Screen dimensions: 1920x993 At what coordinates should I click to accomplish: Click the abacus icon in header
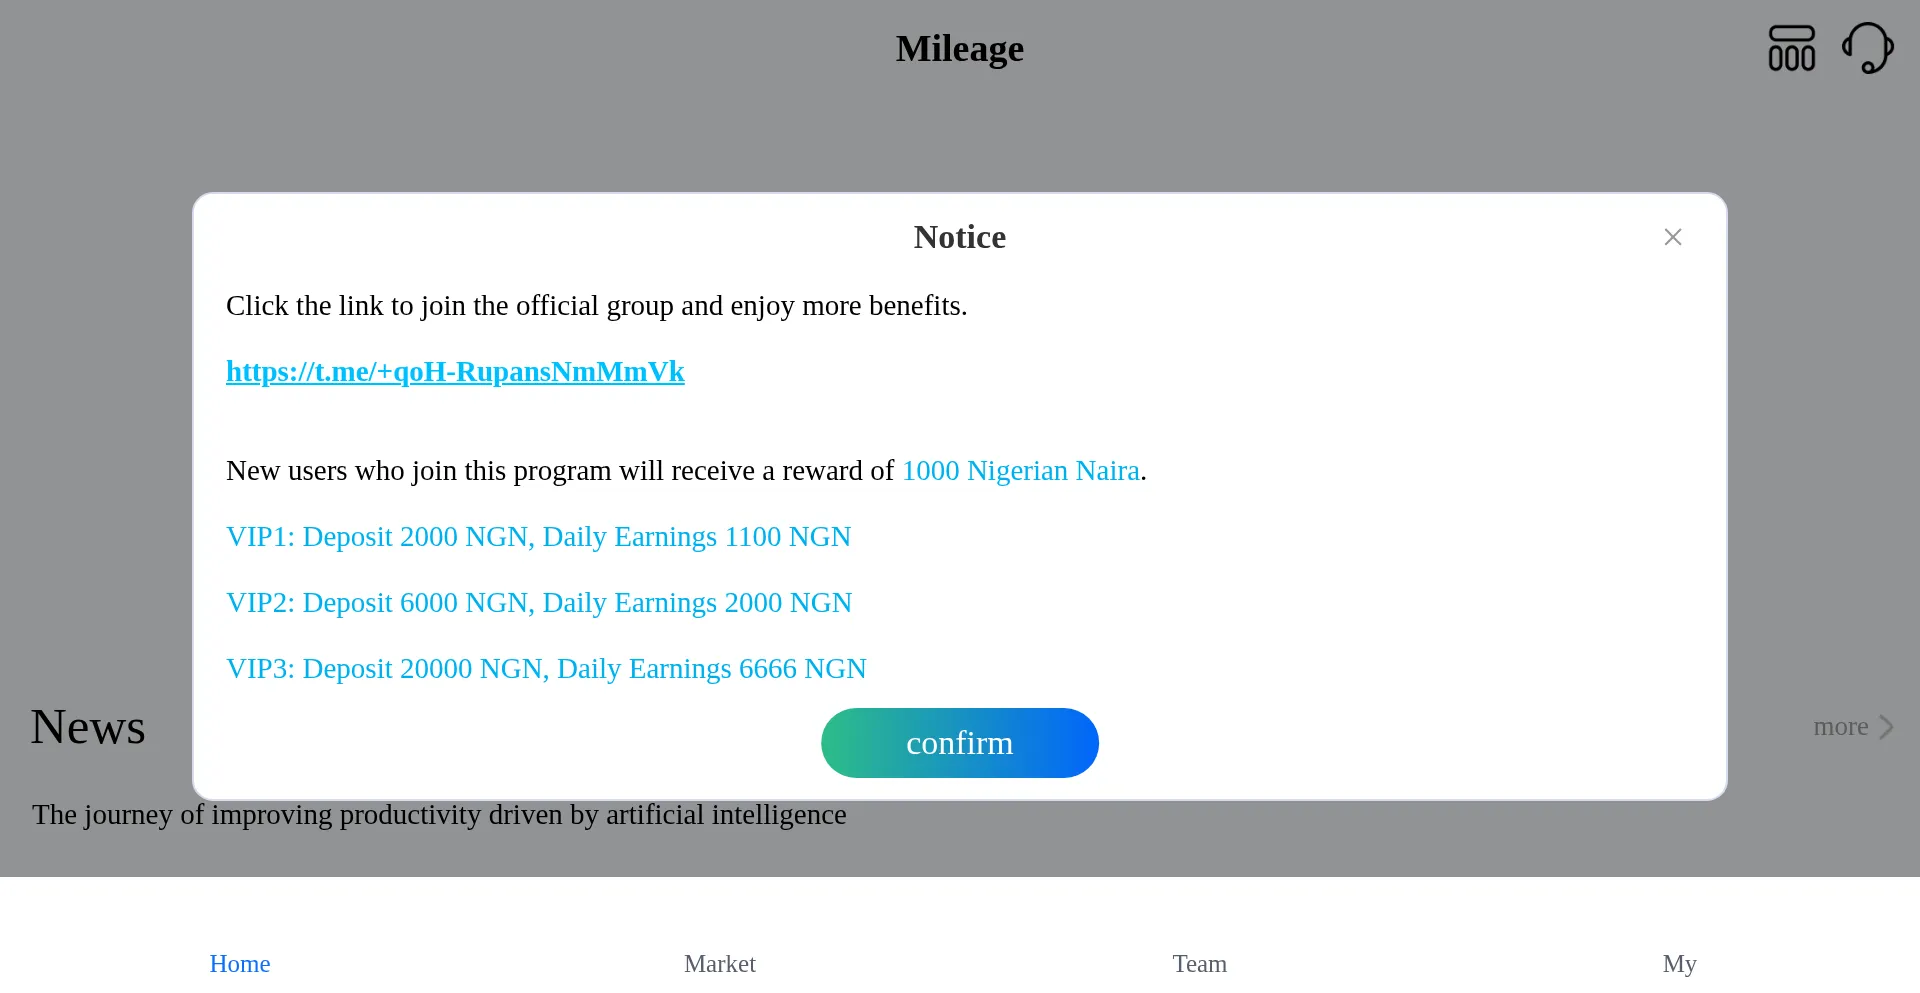pos(1791,48)
